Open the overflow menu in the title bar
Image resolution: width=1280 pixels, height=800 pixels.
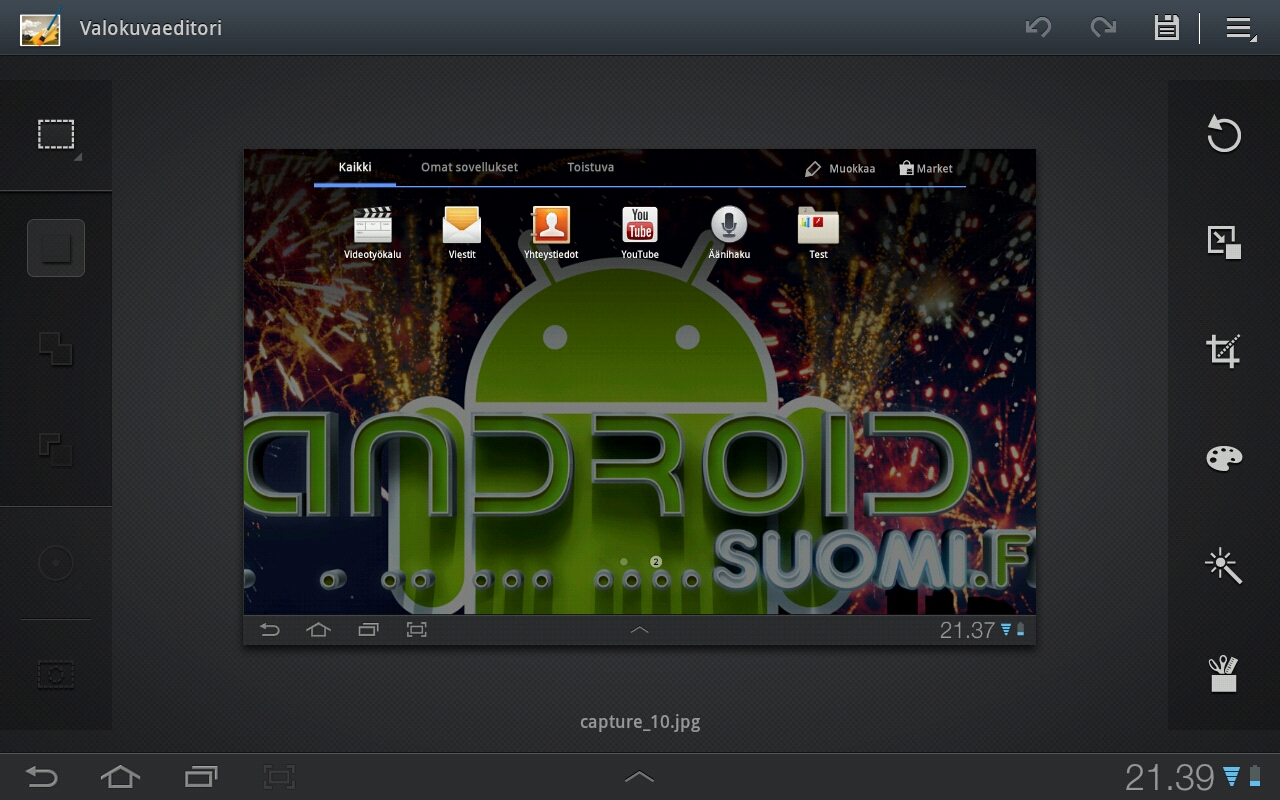(1241, 28)
